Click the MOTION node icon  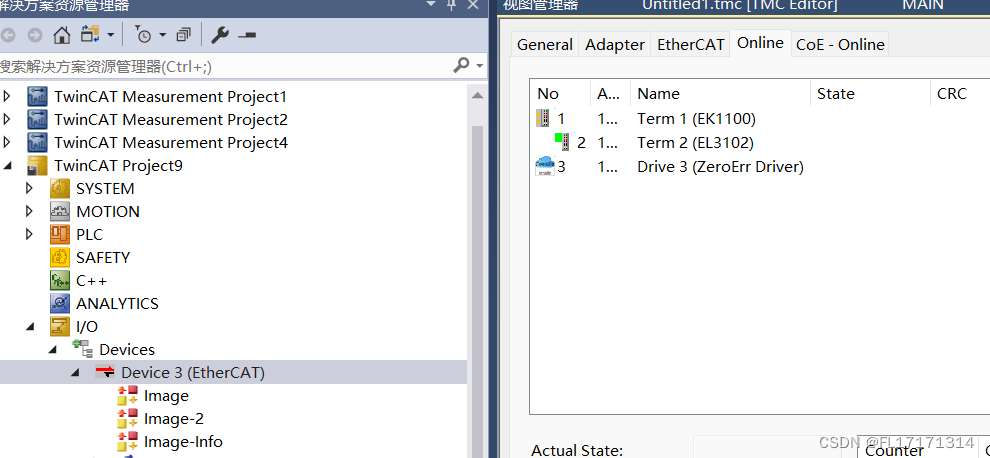click(x=60, y=212)
